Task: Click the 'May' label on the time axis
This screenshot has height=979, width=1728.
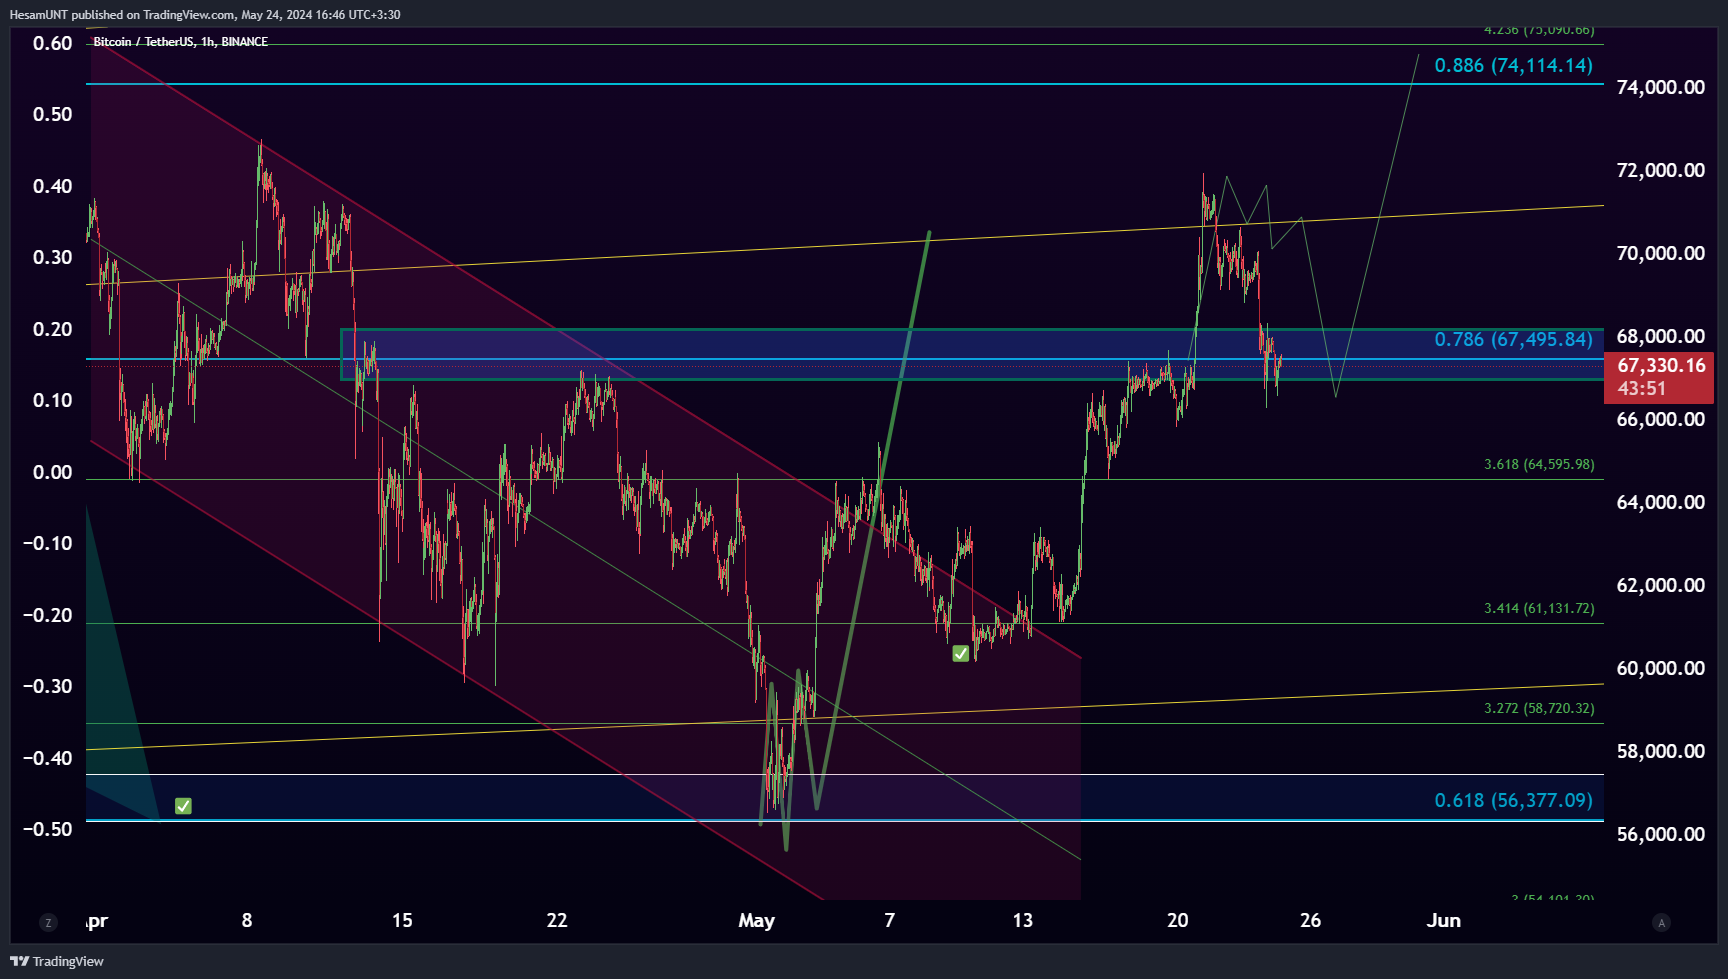Action: pos(756,921)
